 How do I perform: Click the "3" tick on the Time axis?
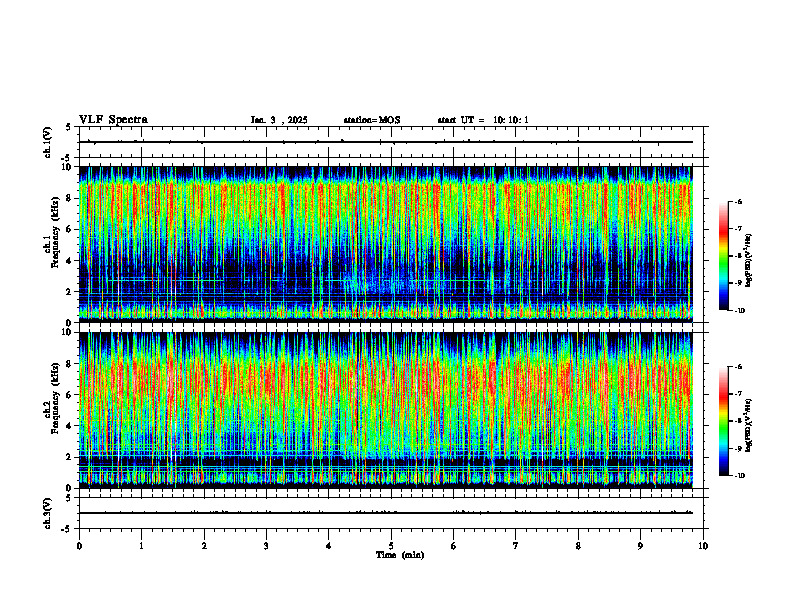[266, 546]
